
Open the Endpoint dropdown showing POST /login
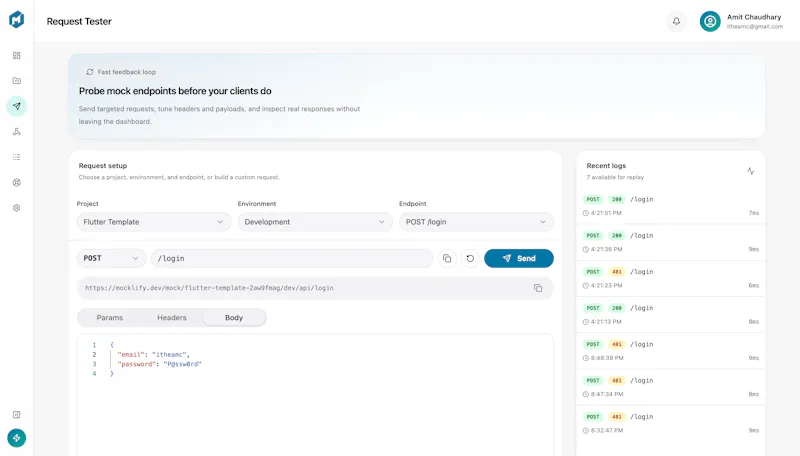click(x=476, y=222)
